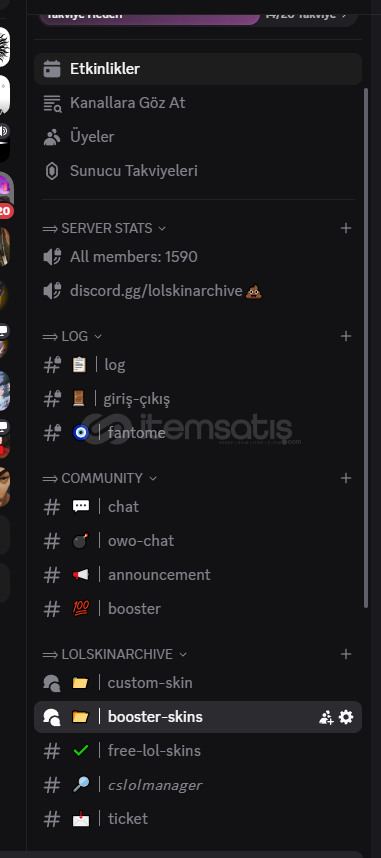
Task: Open the Etkinlikler events calendar icon
Action: pyautogui.click(x=52, y=69)
